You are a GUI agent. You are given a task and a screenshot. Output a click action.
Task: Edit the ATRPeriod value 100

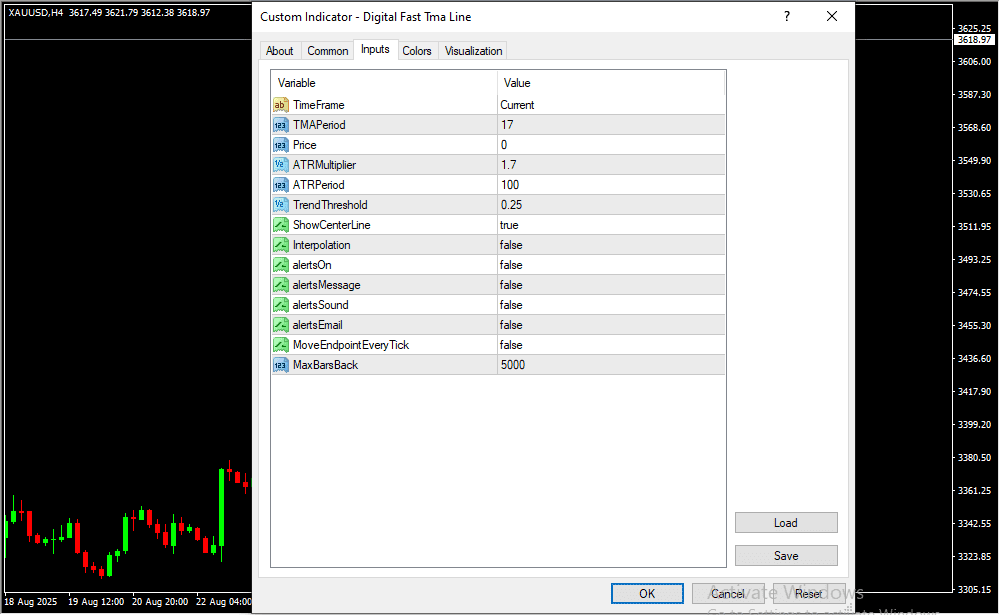[611, 185]
